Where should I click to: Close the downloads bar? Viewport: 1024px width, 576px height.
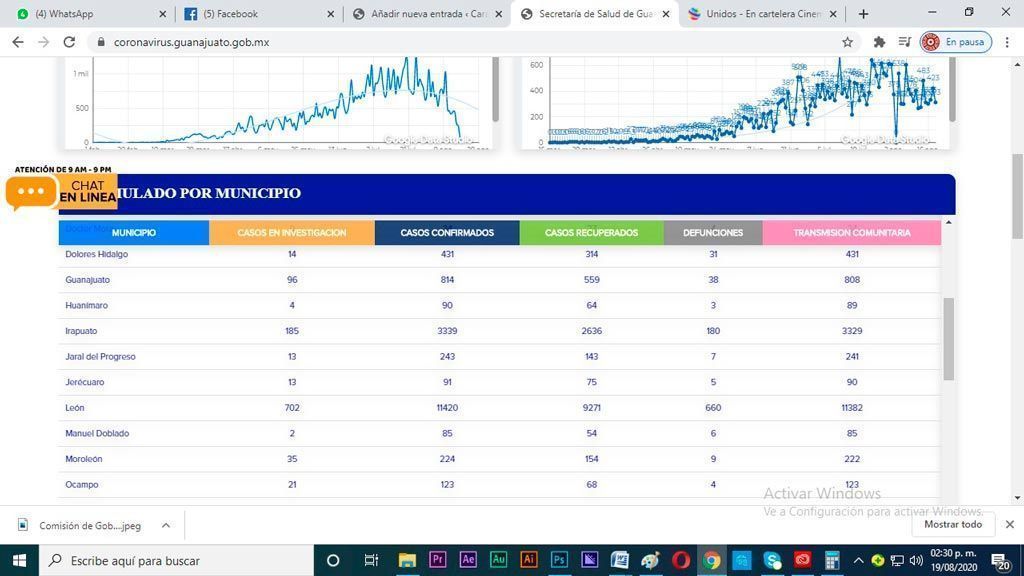1010,524
